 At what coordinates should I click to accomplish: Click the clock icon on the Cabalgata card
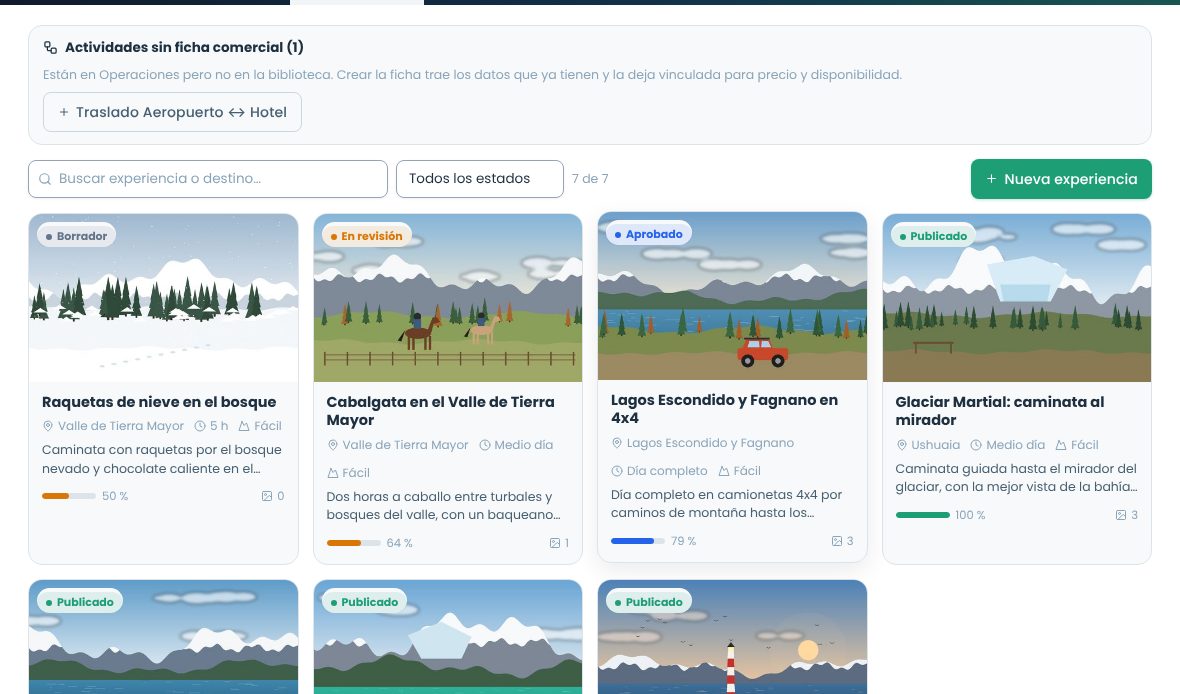click(x=485, y=445)
